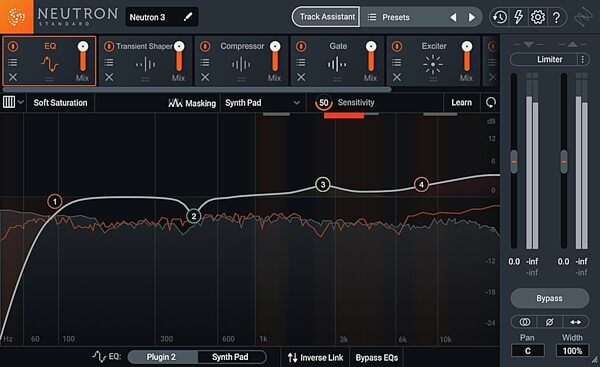600x367 pixels.
Task: Click the module chain horizontal scrollbar
Action: click(x=197, y=90)
